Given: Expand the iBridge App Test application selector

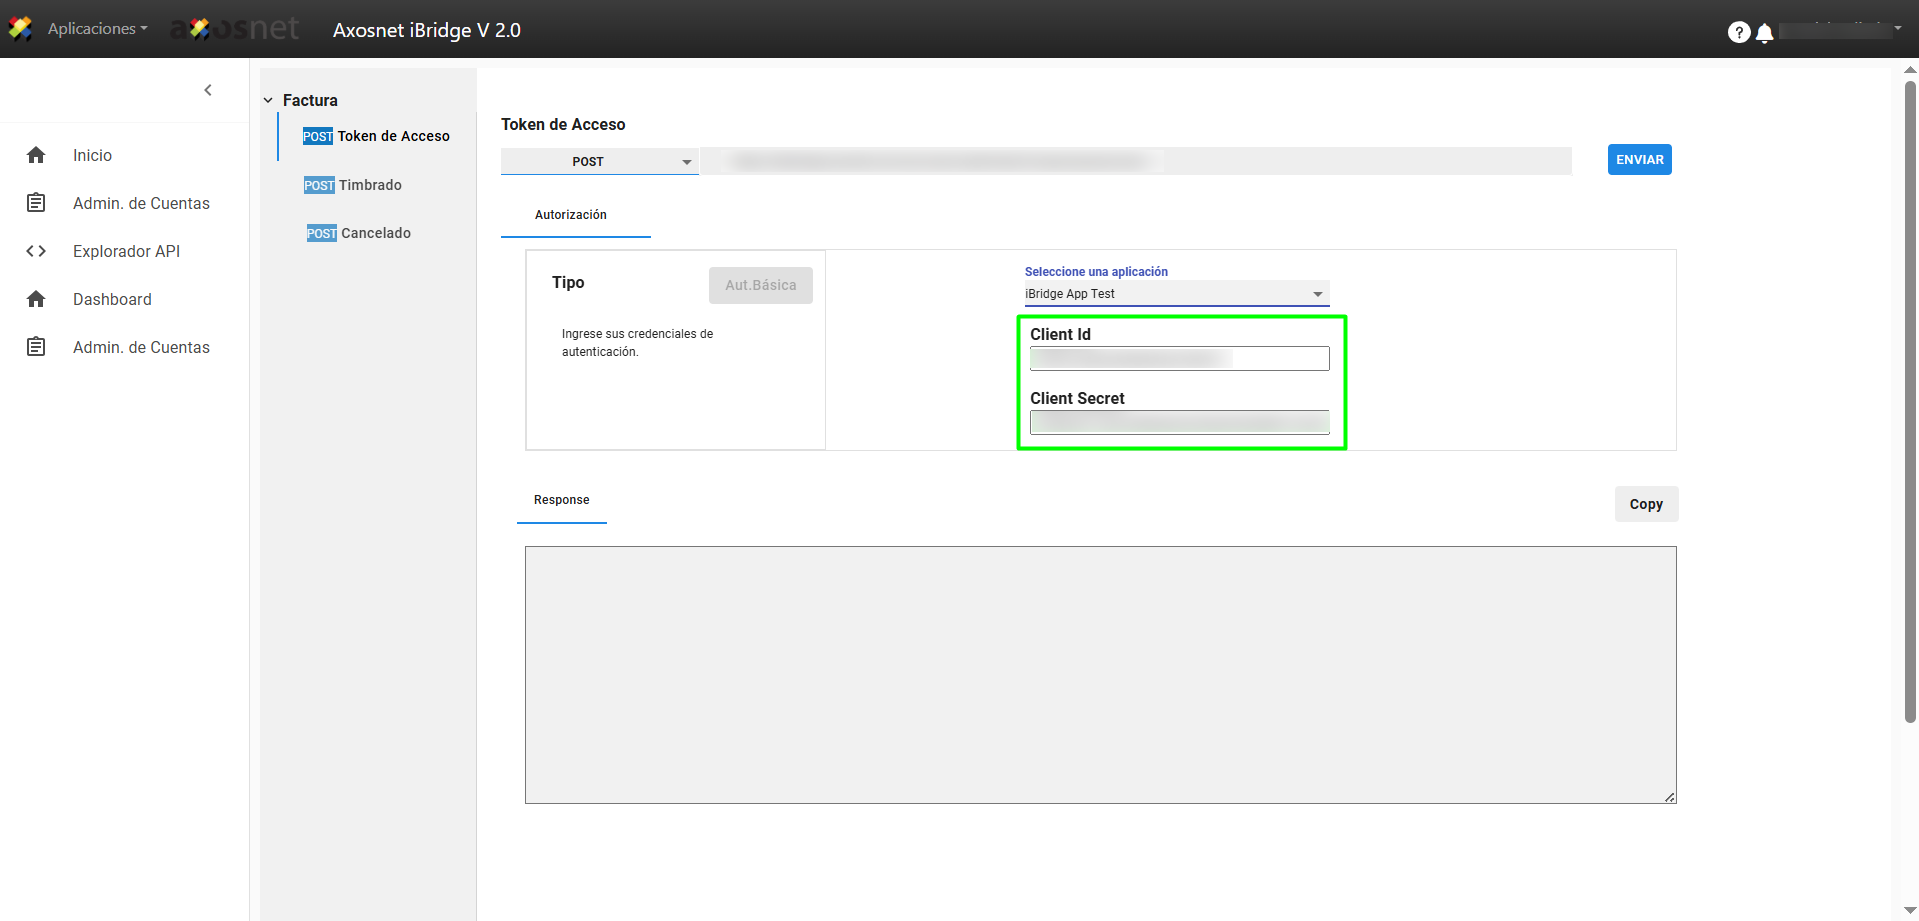Looking at the screenshot, I should click(1175, 294).
